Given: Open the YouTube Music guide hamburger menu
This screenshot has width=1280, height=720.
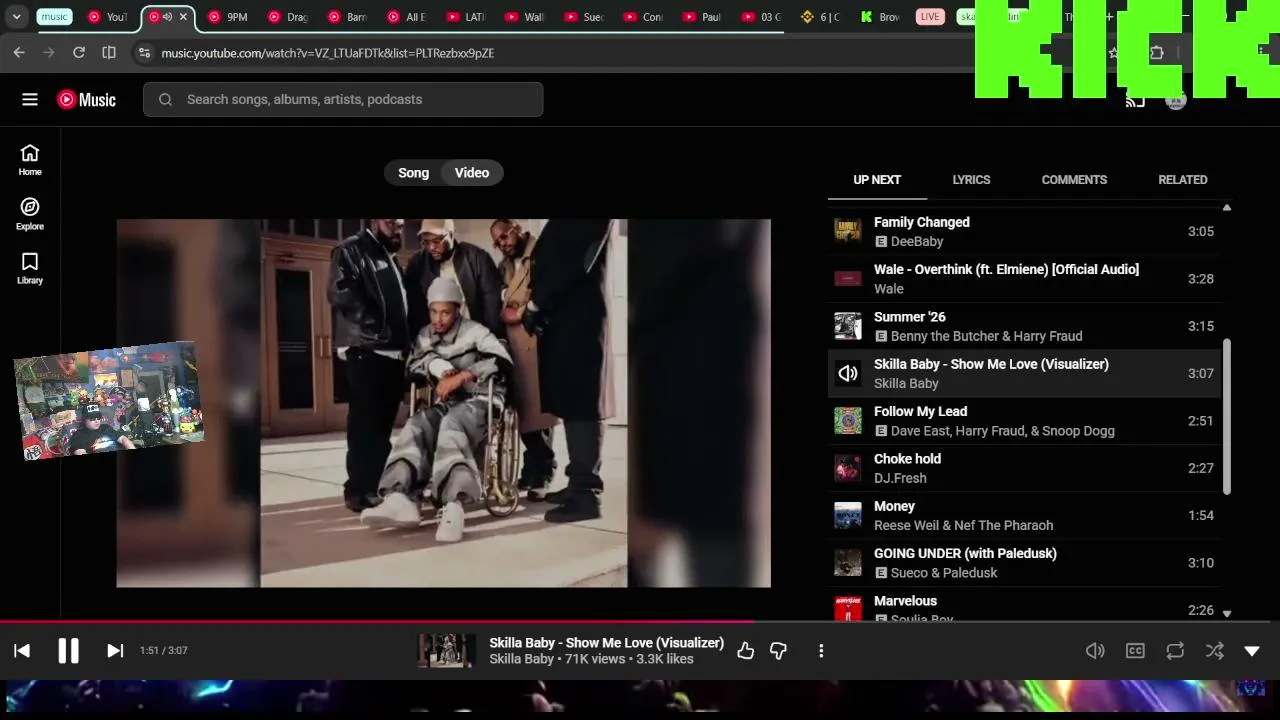Looking at the screenshot, I should pyautogui.click(x=30, y=99).
